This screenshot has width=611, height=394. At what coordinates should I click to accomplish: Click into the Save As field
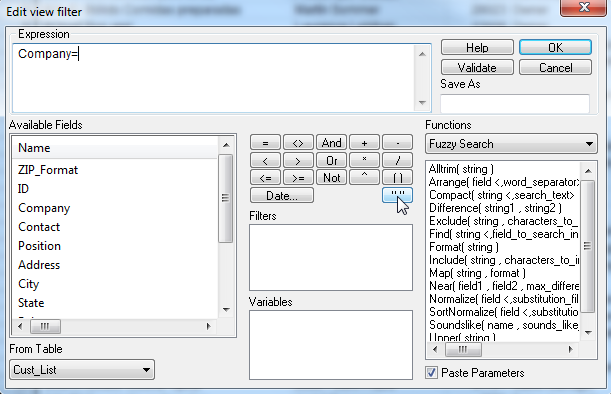tap(515, 104)
